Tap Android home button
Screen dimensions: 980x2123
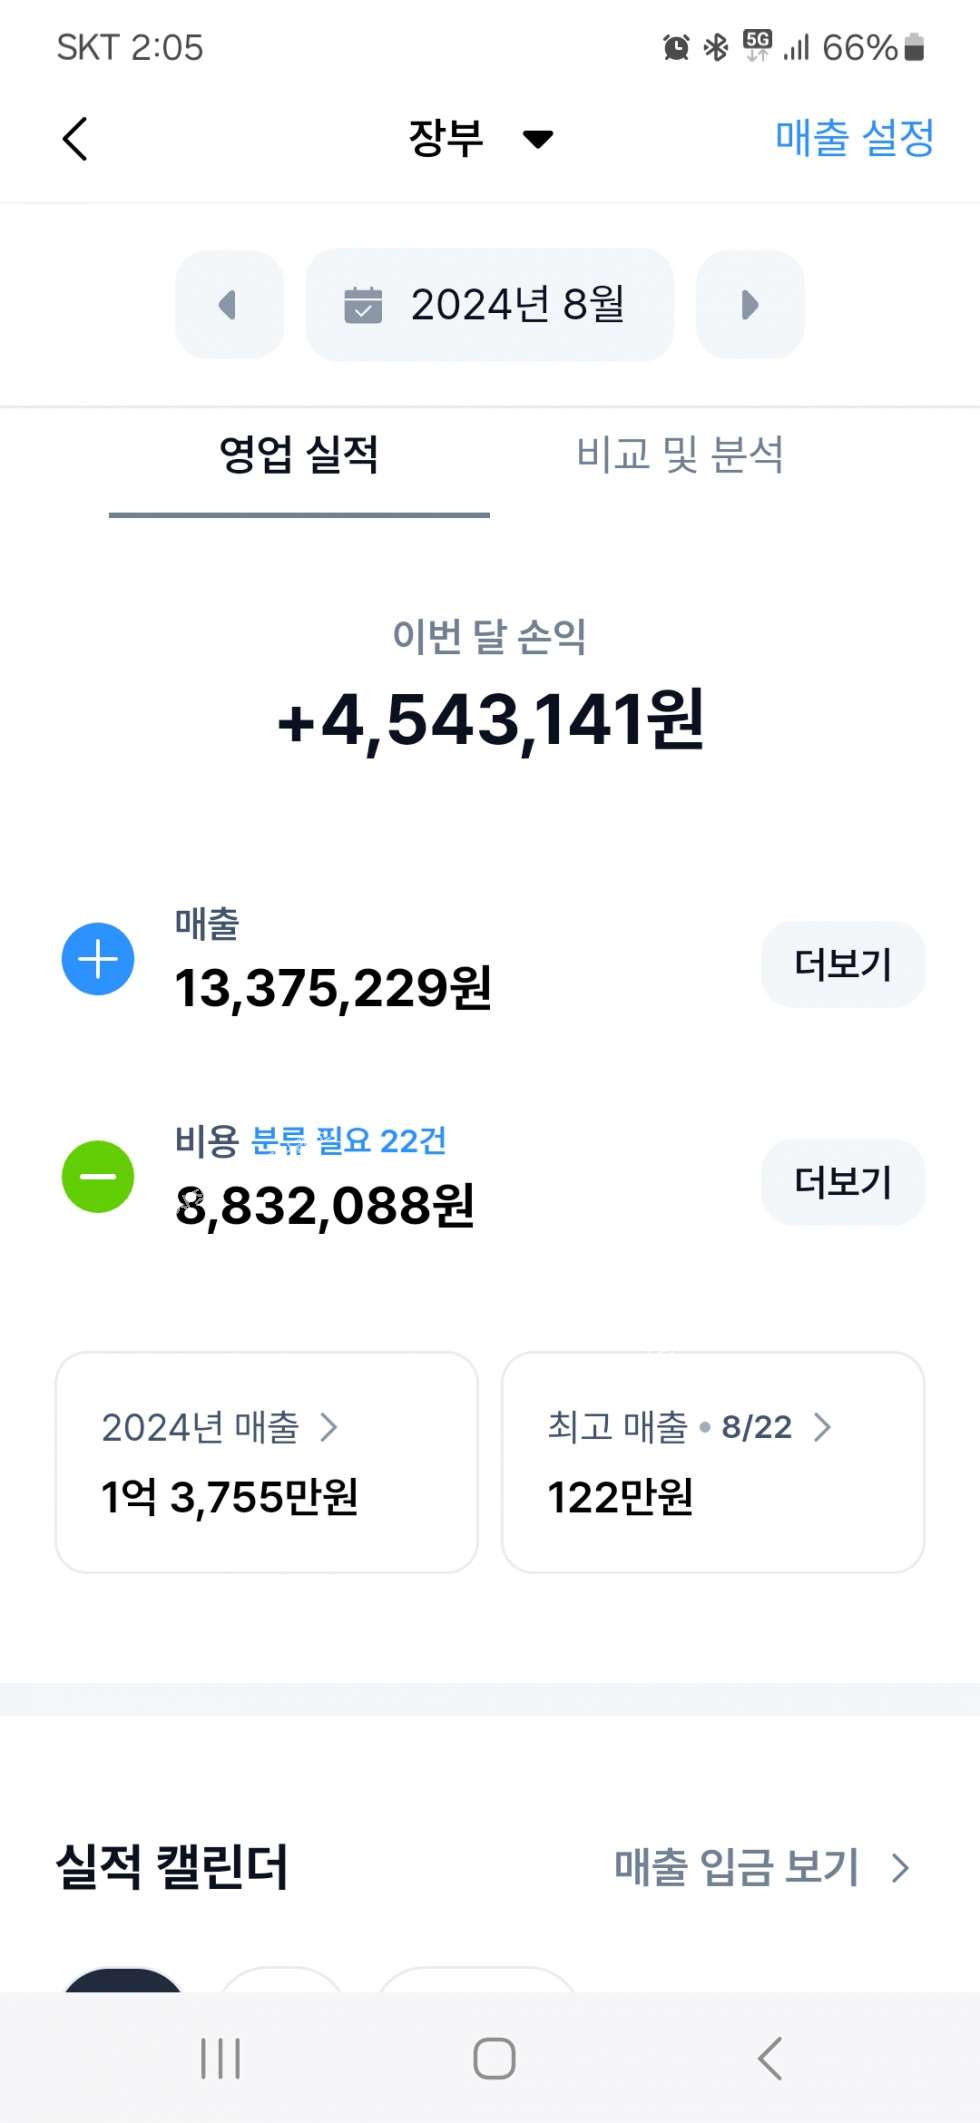point(494,2058)
